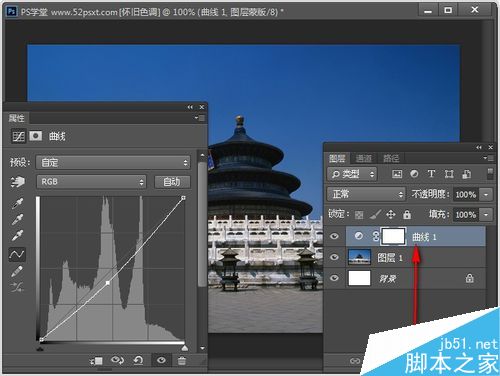
Task: Pick the gray point eyedropper
Action: (17, 219)
